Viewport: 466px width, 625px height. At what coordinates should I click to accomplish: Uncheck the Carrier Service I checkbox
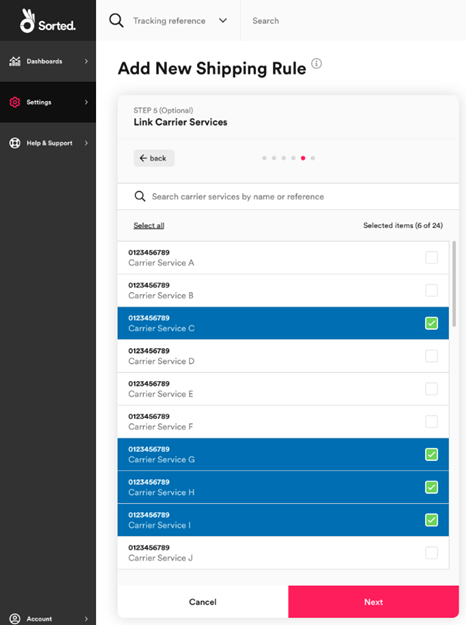click(x=431, y=520)
